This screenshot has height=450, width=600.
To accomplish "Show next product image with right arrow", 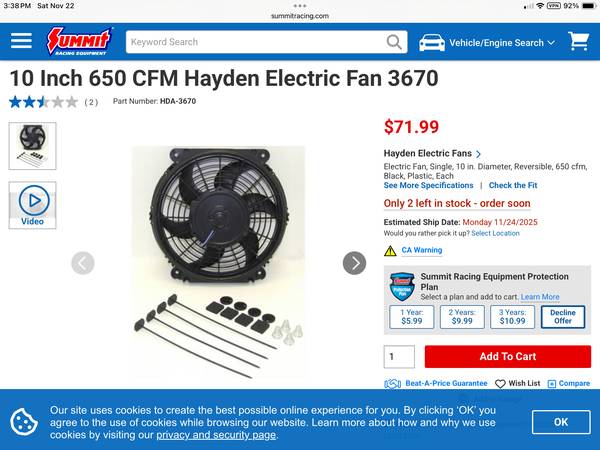I will click(x=354, y=263).
